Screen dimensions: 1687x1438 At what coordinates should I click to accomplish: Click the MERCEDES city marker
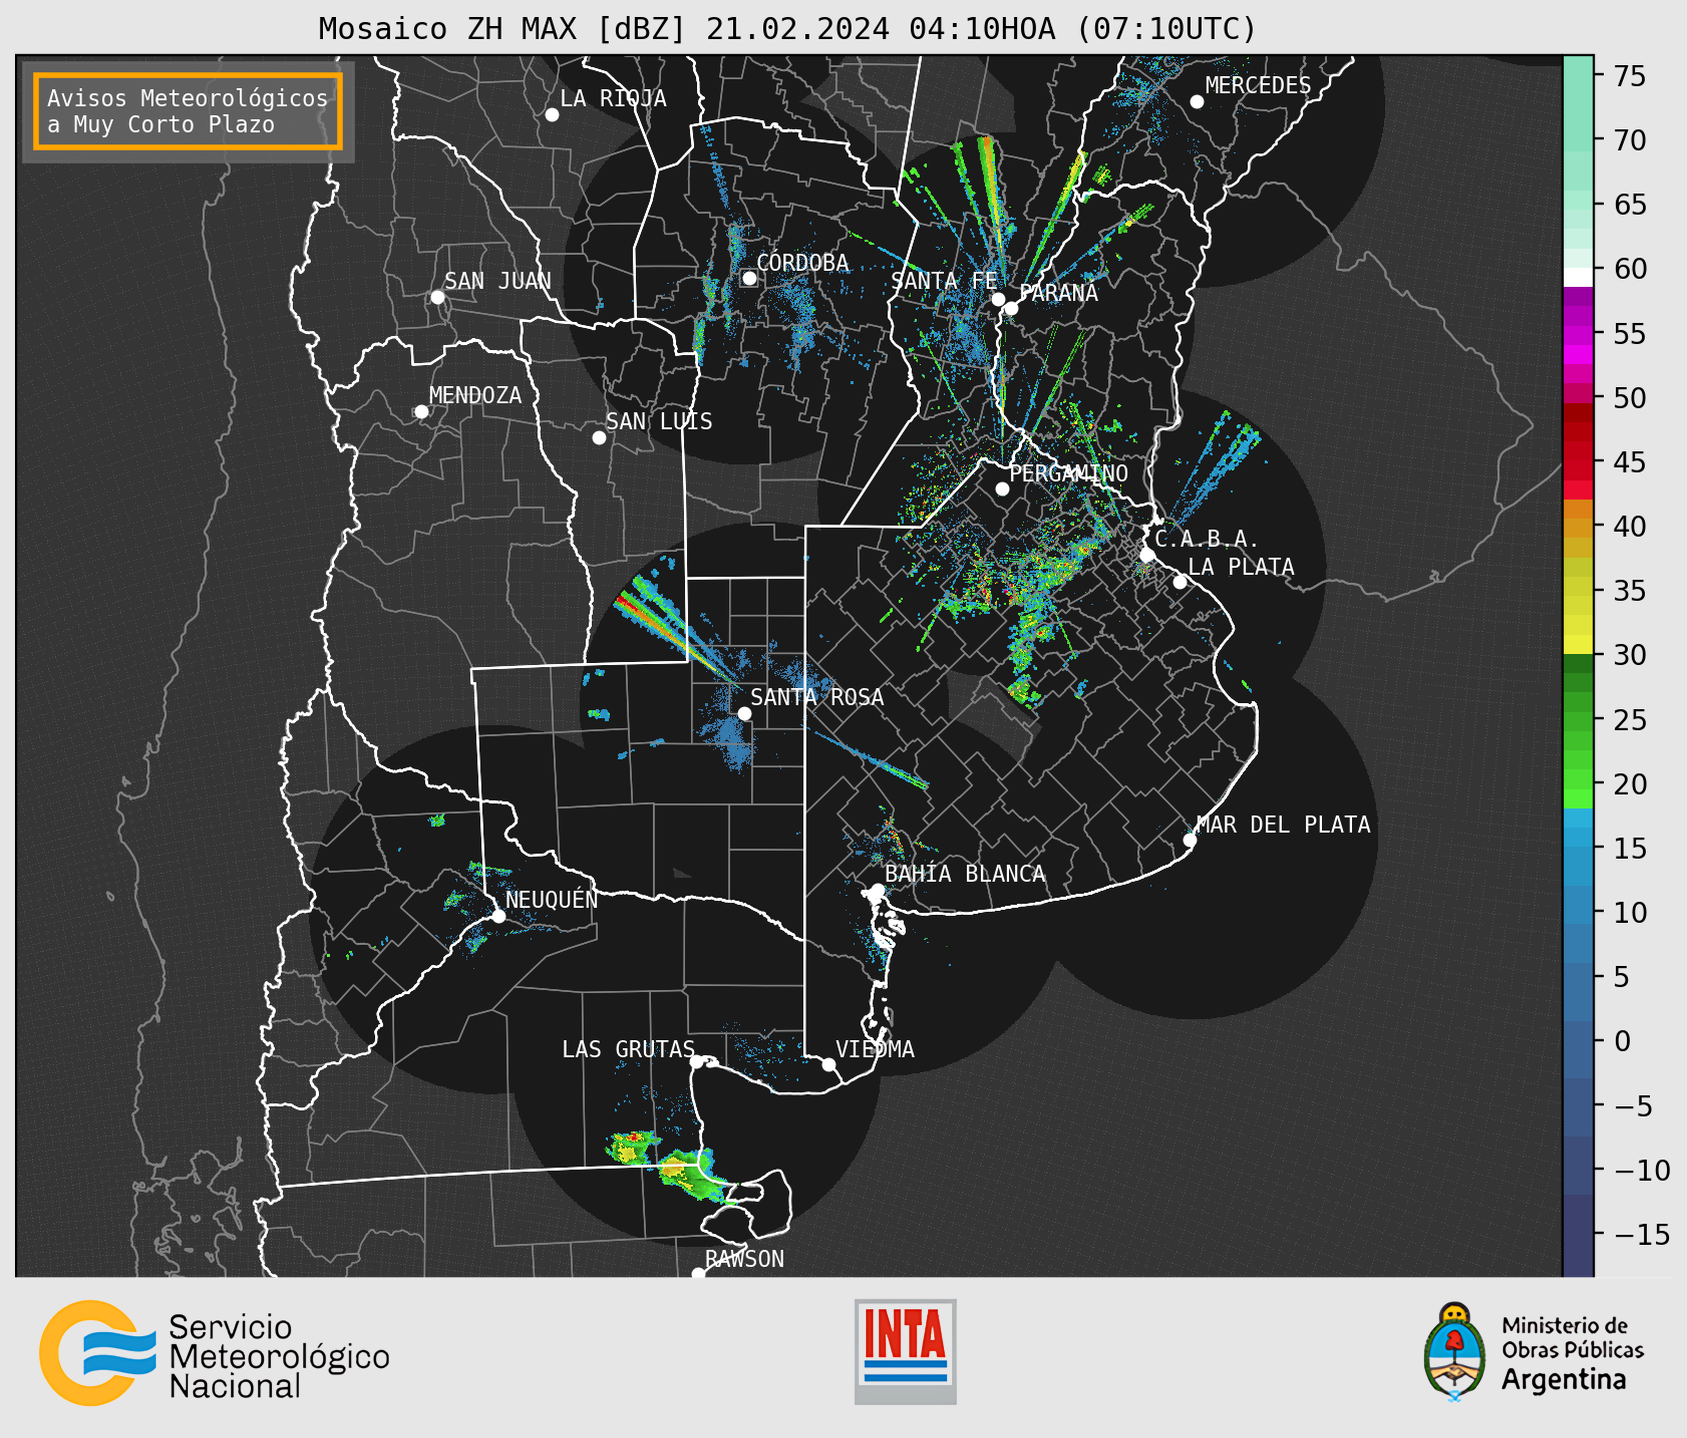1197,102
